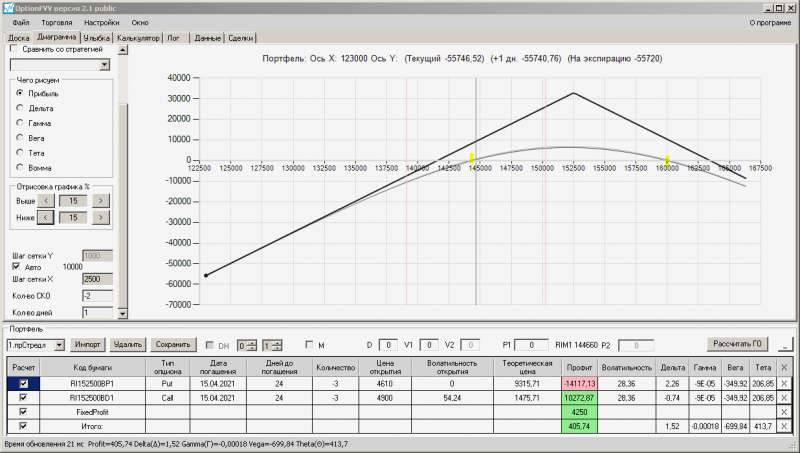Click the X icon in Итого row
800x453 pixels.
(x=784, y=426)
